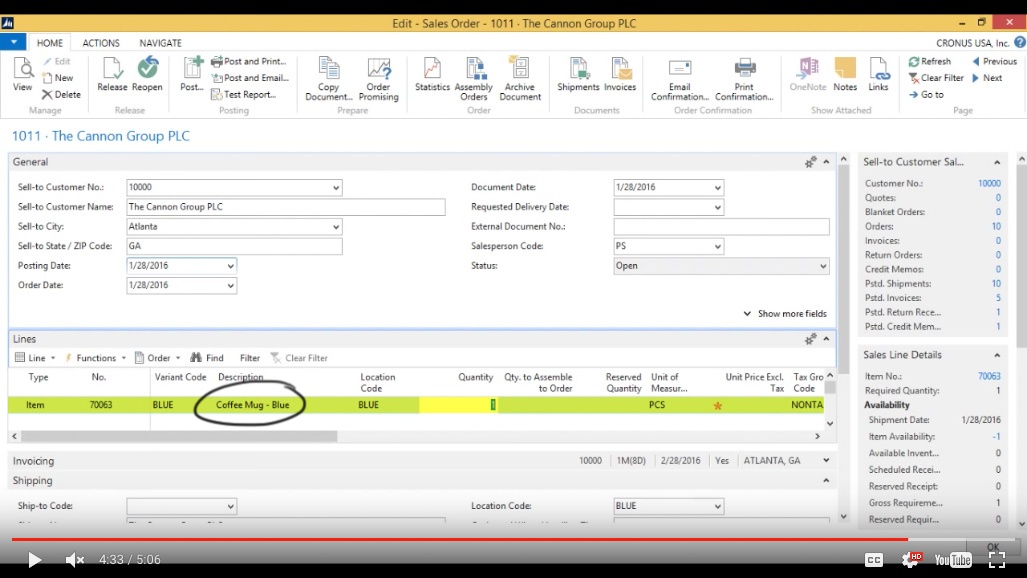Open Salesperson Code dropdown
Viewport: 1027px width, 578px height.
pyautogui.click(x=717, y=246)
